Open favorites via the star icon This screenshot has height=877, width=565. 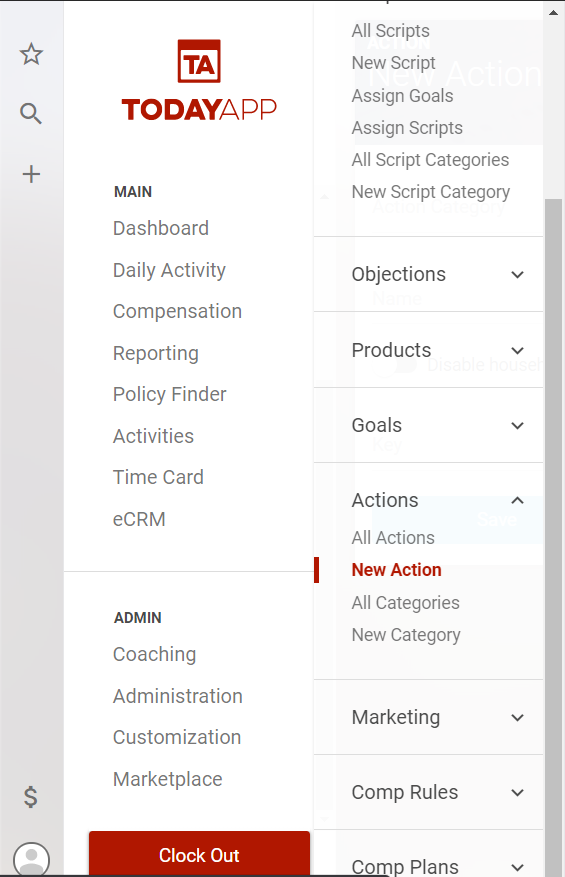(31, 54)
